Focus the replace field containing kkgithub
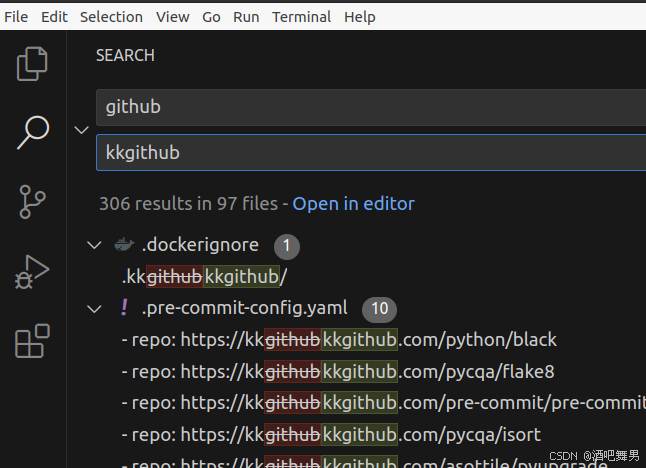This screenshot has height=468, width=646. (371, 152)
